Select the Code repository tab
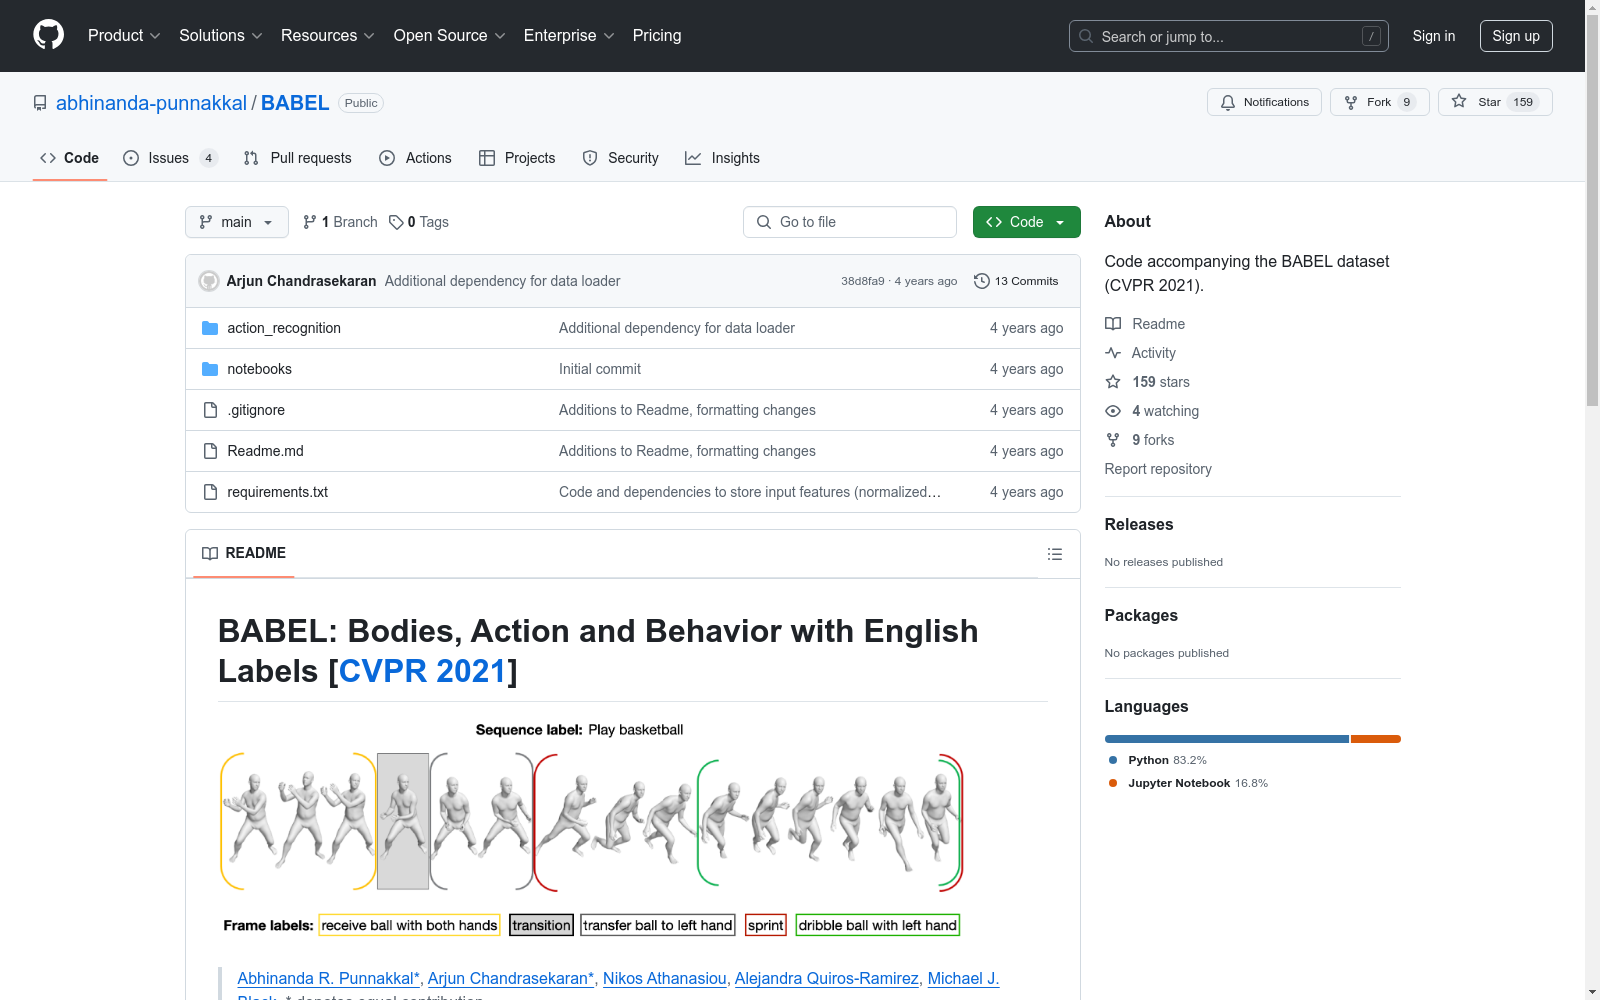Viewport: 1600px width, 1000px height. coord(70,158)
